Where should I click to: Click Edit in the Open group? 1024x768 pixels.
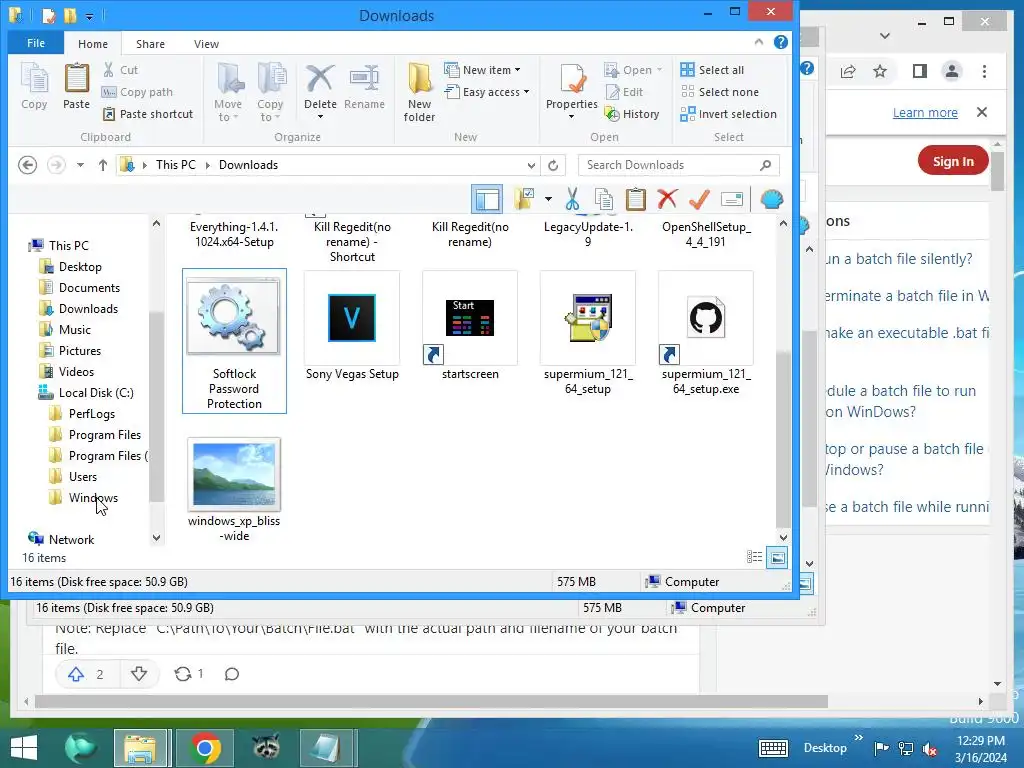point(624,92)
